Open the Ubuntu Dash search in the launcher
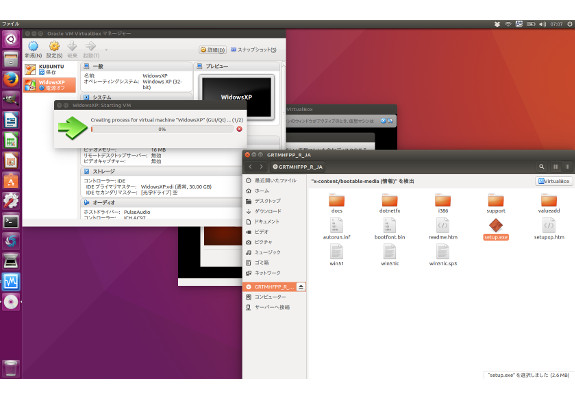Screen dimensions: 575x400 pyautogui.click(x=11, y=39)
